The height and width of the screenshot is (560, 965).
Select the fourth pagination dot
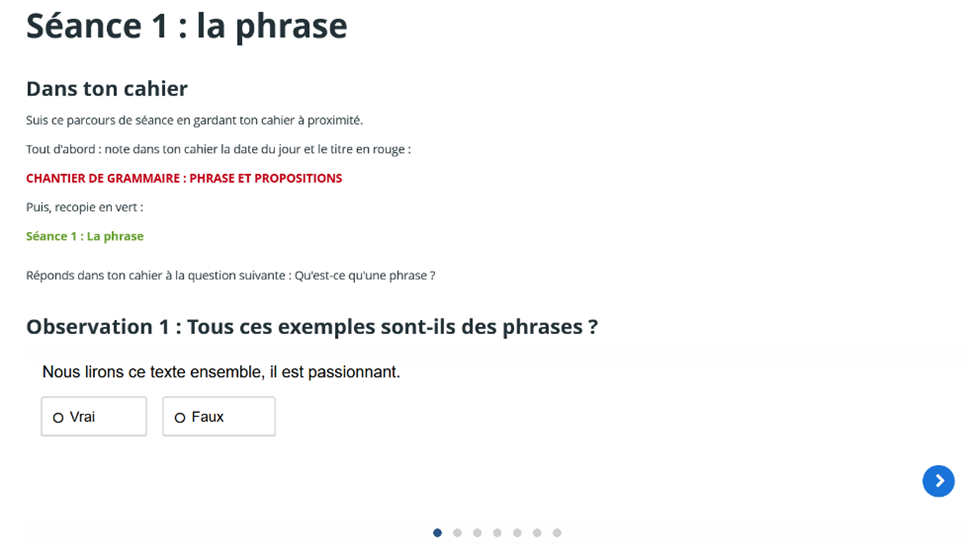click(497, 533)
